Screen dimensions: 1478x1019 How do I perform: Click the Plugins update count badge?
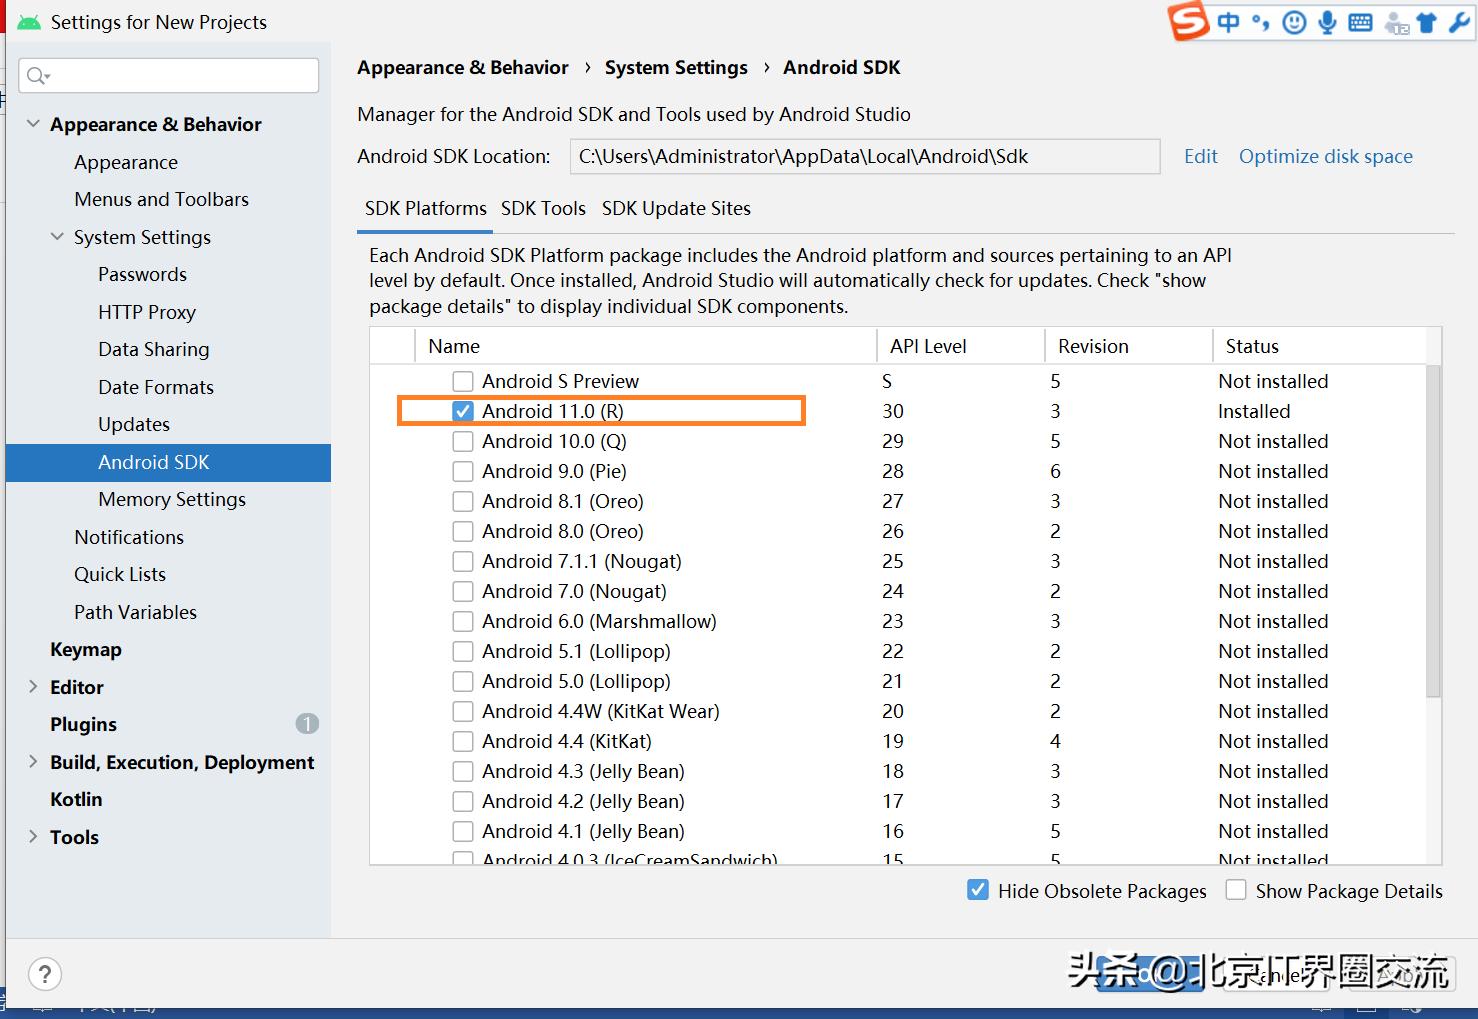(x=307, y=723)
